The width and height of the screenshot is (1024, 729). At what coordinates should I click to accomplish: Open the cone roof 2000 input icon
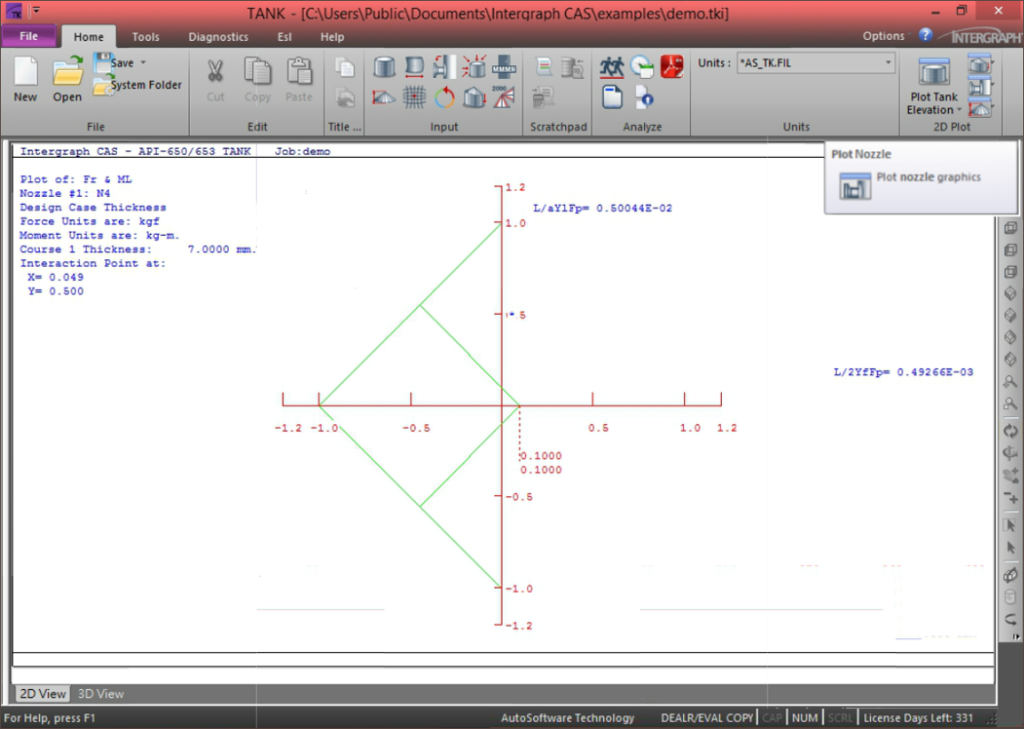pyautogui.click(x=504, y=98)
